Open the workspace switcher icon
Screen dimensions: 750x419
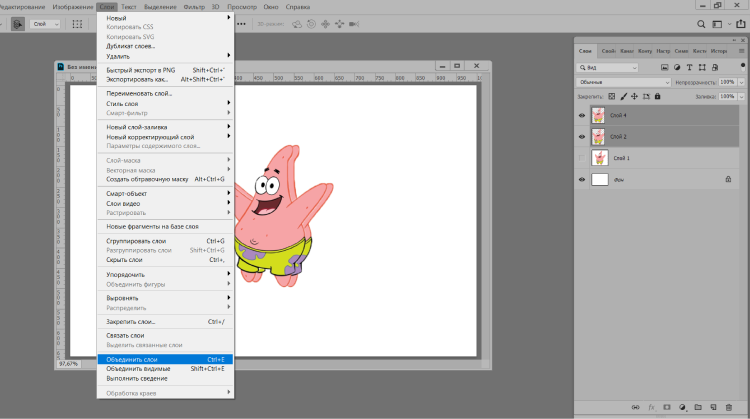pos(717,24)
